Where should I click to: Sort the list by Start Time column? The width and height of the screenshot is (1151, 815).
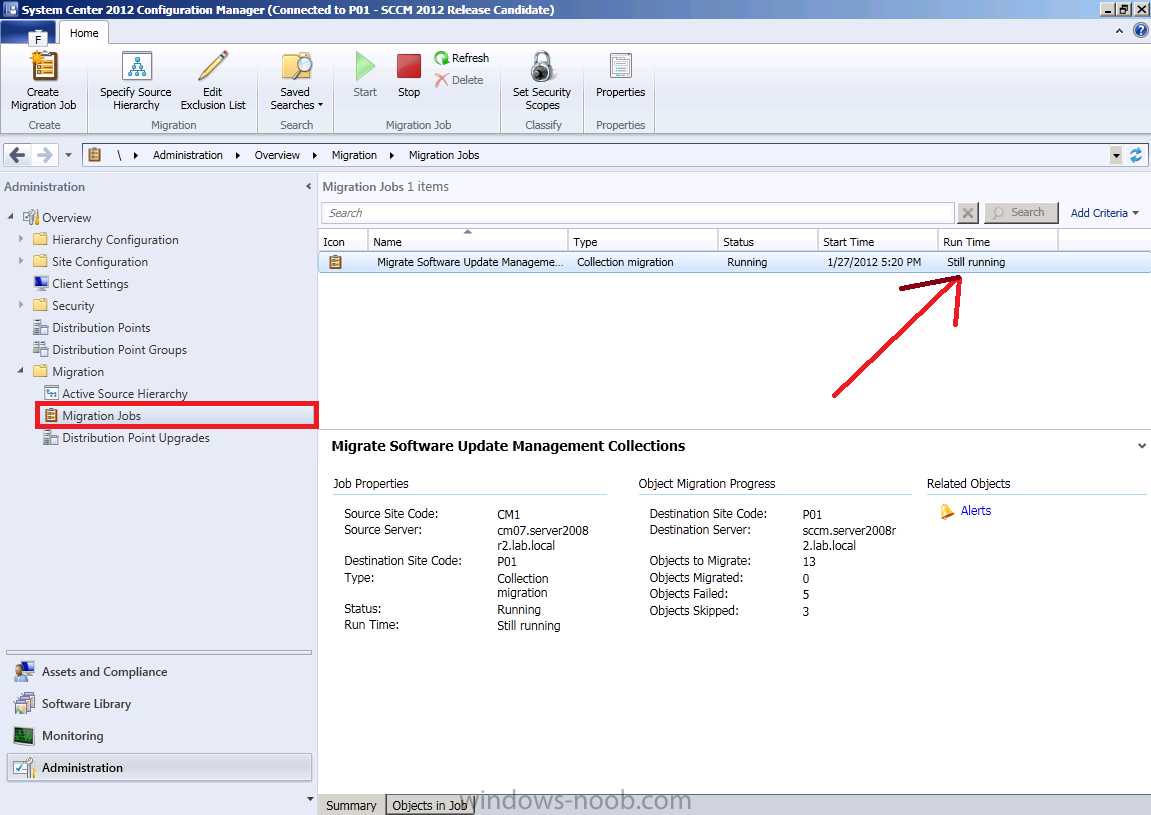[x=877, y=242]
